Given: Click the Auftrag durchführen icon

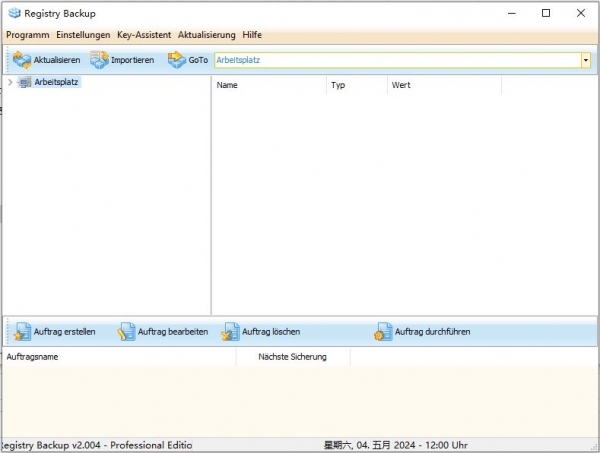Looking at the screenshot, I should 383,332.
